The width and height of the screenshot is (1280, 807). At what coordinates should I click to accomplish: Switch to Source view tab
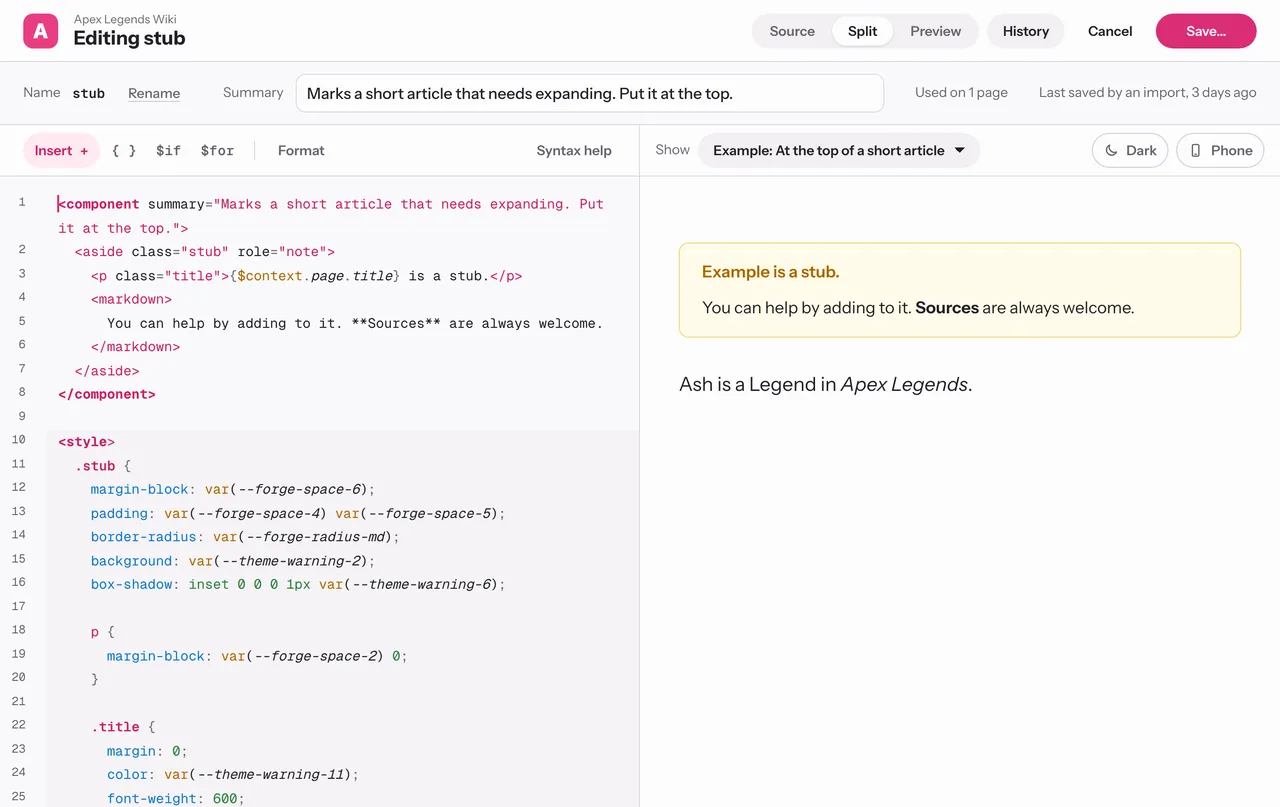pos(792,31)
